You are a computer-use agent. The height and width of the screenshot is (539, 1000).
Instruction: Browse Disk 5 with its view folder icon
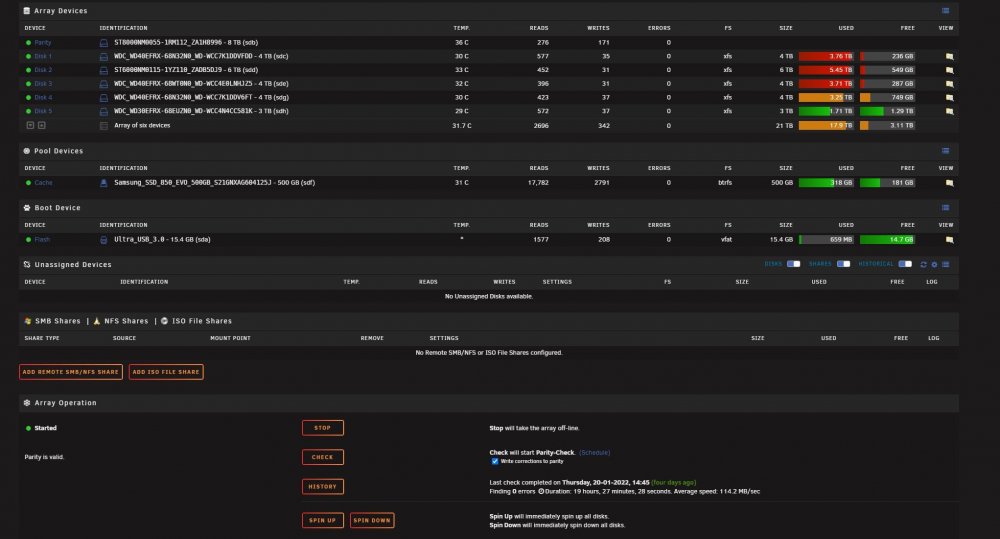tap(949, 111)
